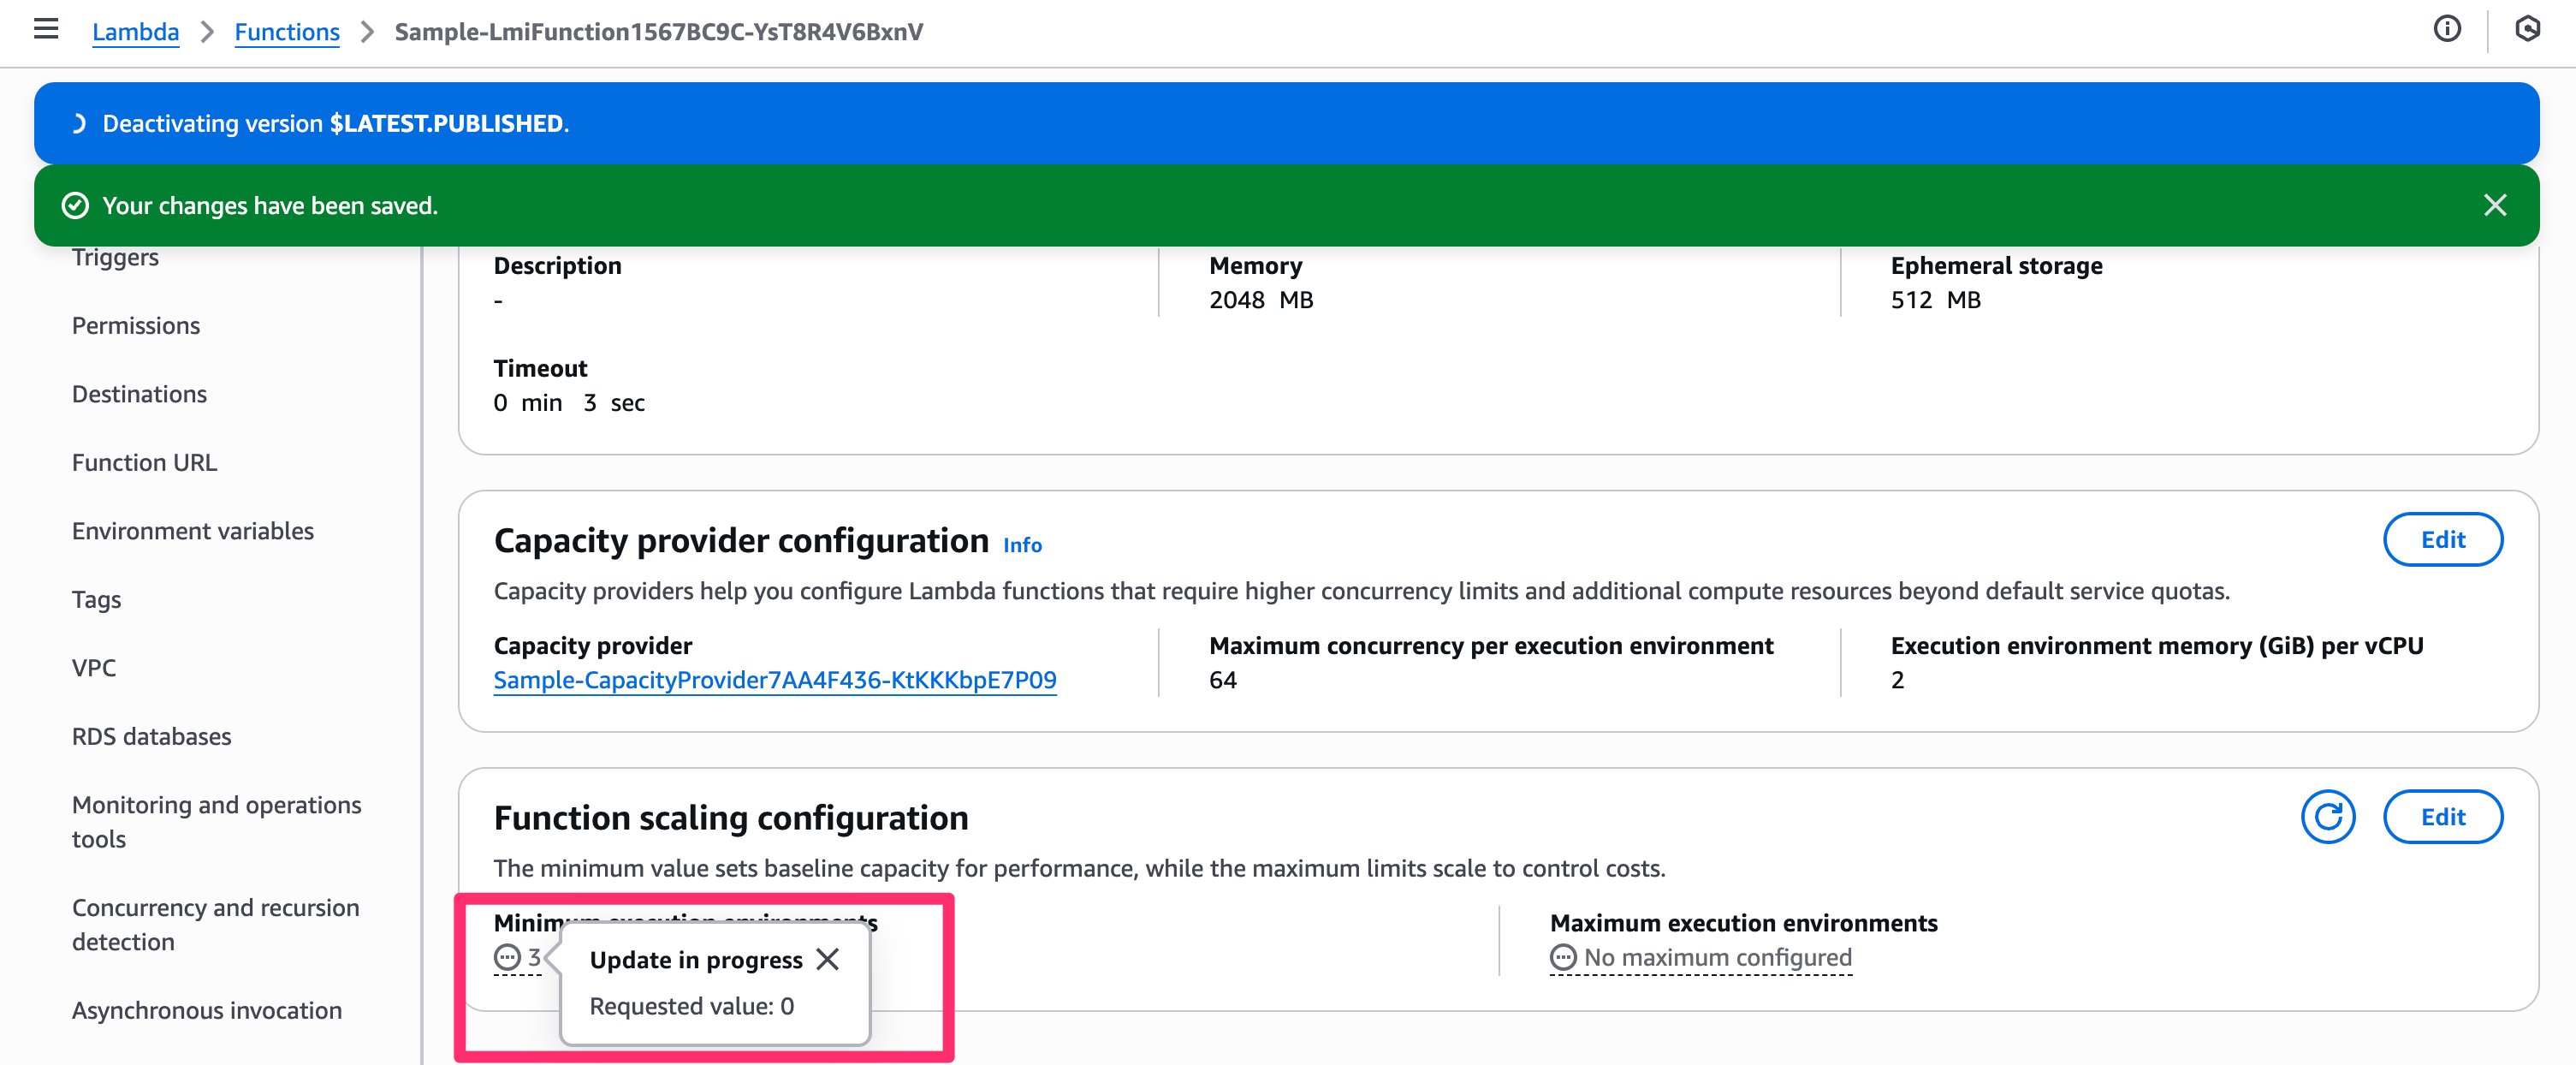Click the pending status icon beside minimum value 3
2576x1065 pixels.
point(508,957)
